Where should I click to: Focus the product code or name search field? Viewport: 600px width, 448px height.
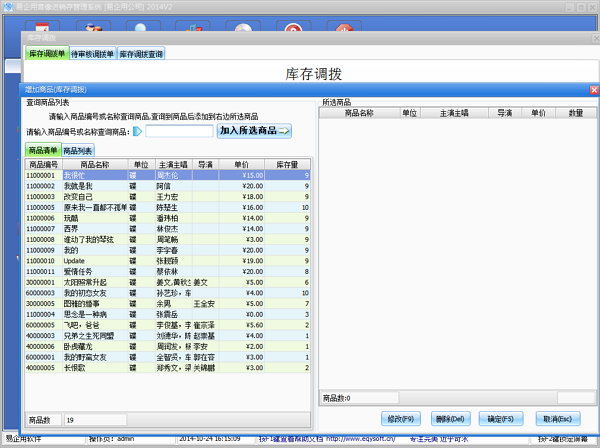click(179, 131)
